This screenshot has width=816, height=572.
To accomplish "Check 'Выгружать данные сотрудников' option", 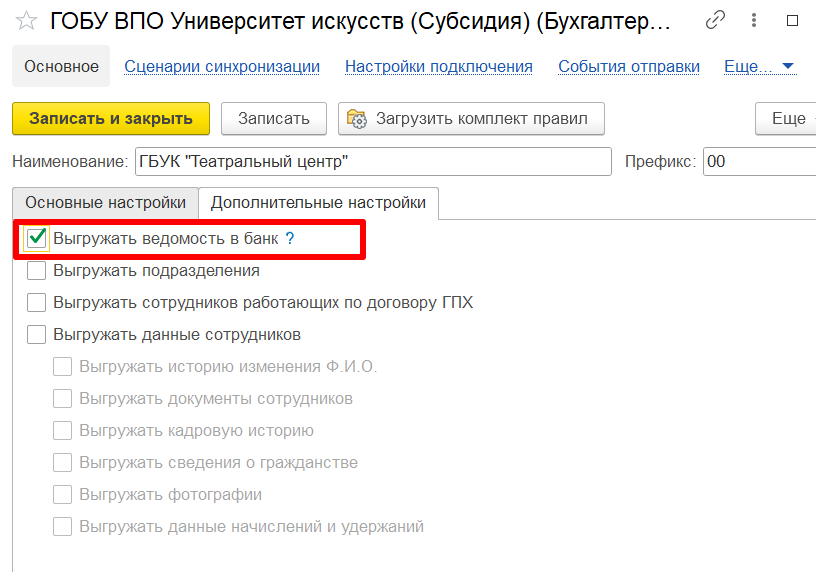I will point(37,334).
